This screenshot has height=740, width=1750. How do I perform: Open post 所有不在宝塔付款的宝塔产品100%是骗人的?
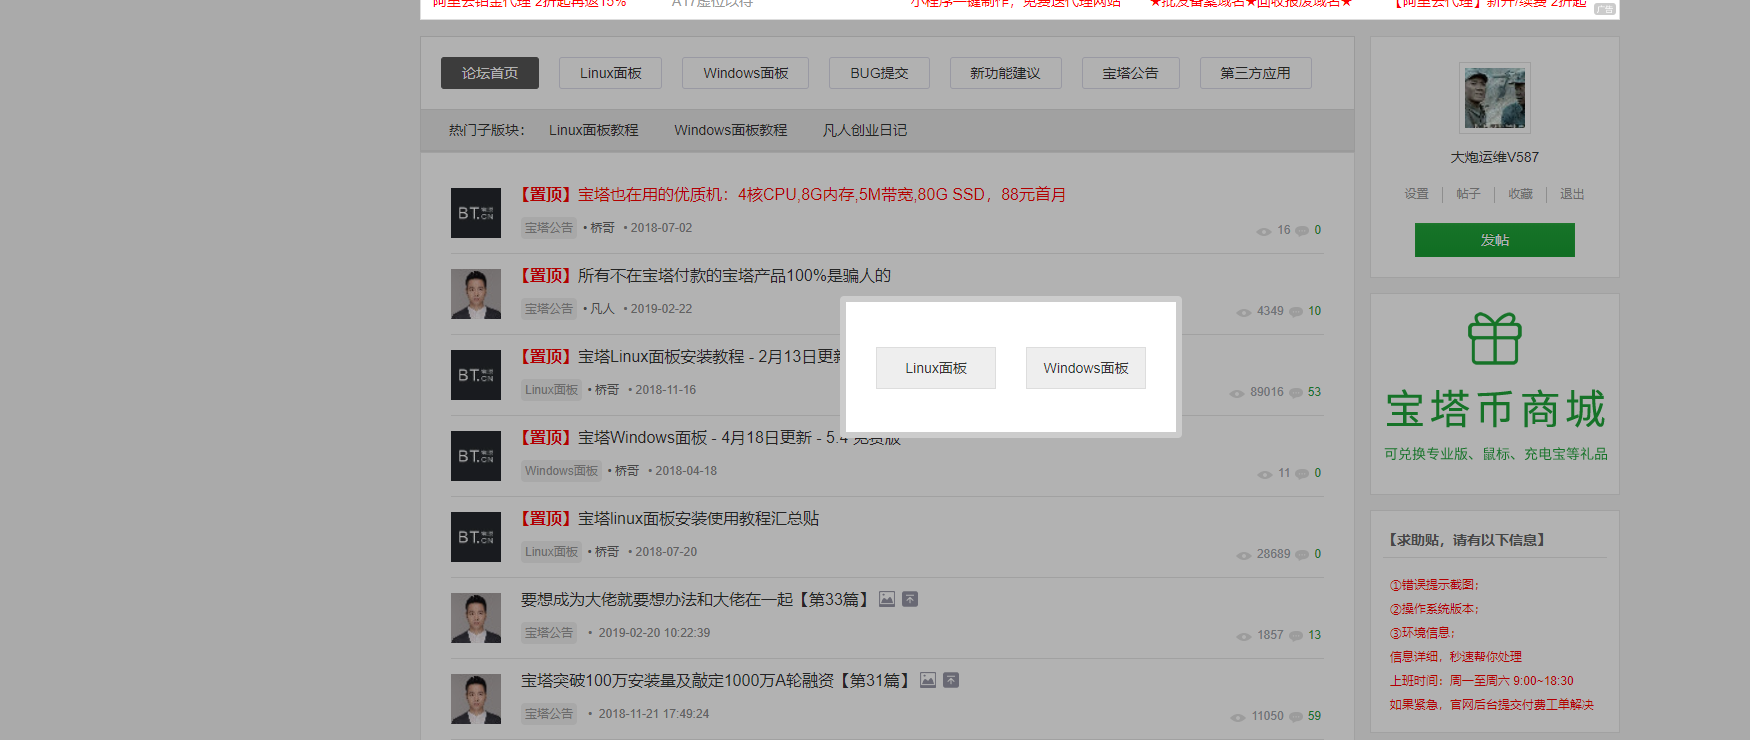click(x=705, y=275)
